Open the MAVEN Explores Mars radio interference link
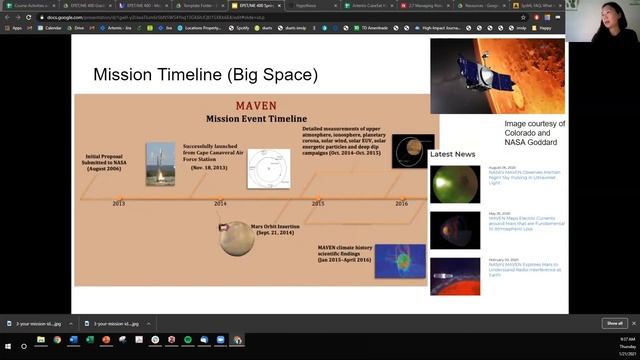Screen dimensions: 640x360 (x=525, y=270)
